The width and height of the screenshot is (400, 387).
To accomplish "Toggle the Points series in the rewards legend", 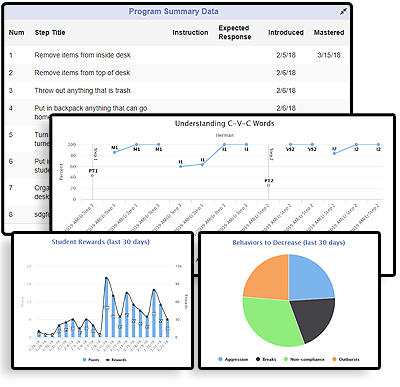I will coord(91,360).
